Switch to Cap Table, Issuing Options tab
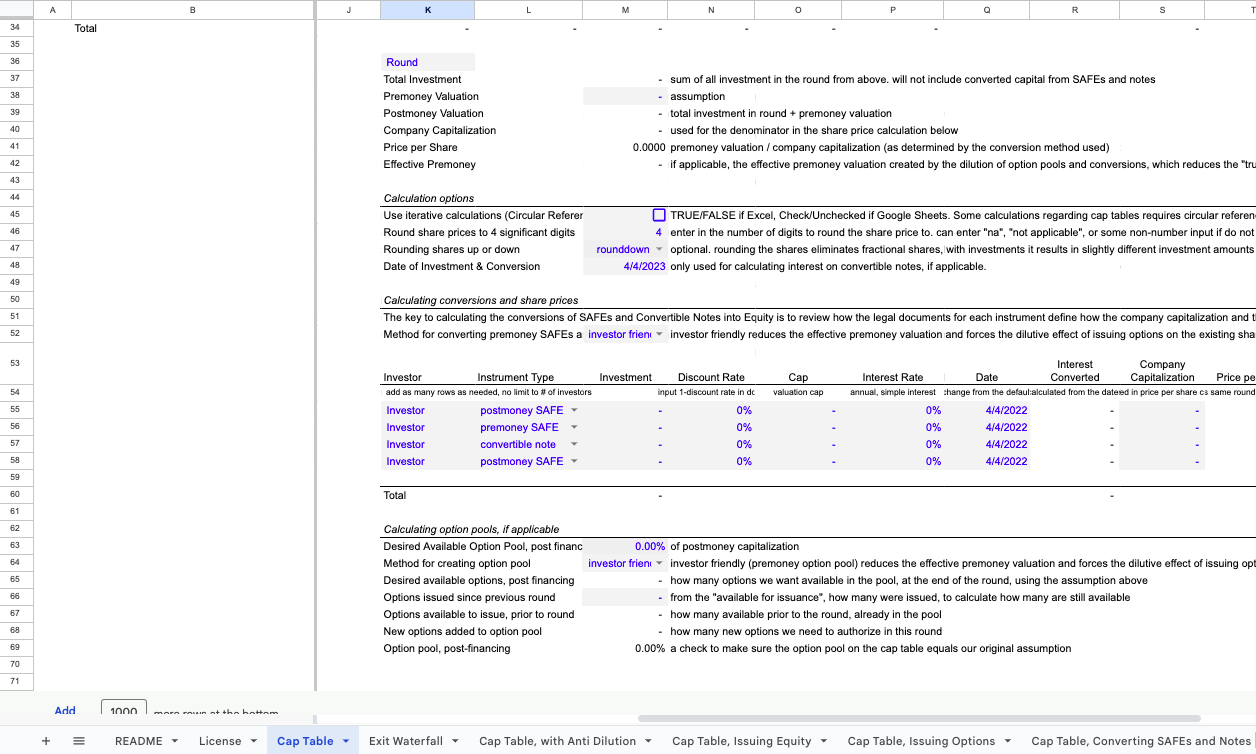The image size is (1256, 754). [921, 741]
